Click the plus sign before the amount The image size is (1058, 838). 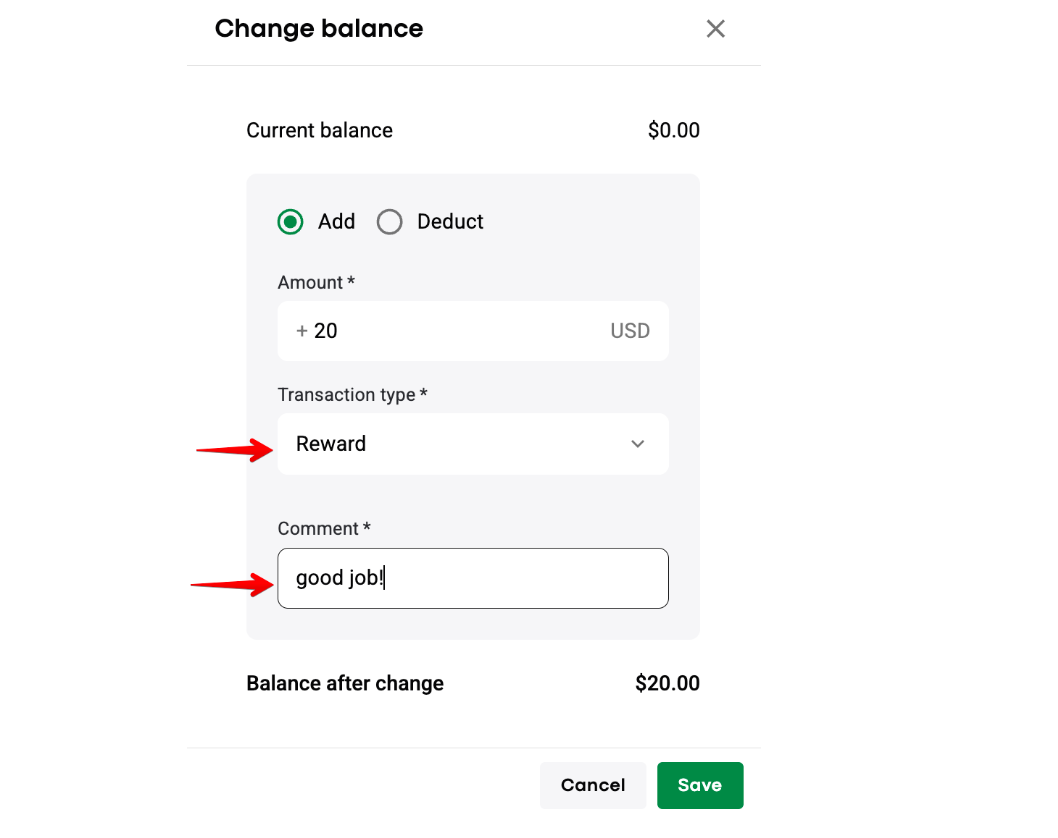tap(301, 331)
